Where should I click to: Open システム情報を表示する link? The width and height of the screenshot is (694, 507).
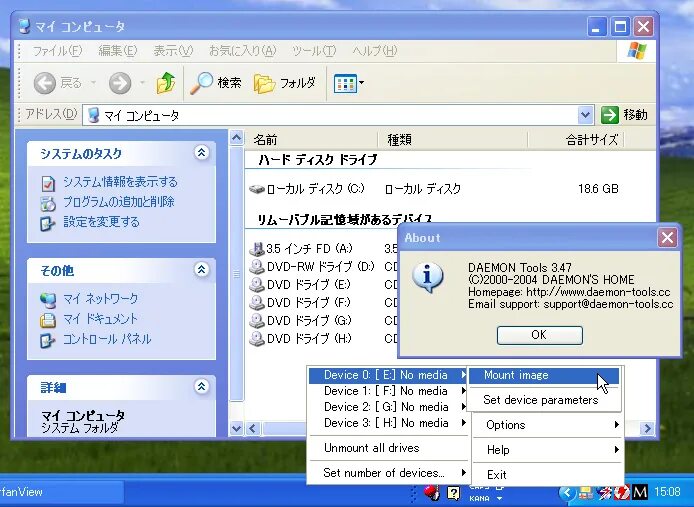(x=120, y=182)
